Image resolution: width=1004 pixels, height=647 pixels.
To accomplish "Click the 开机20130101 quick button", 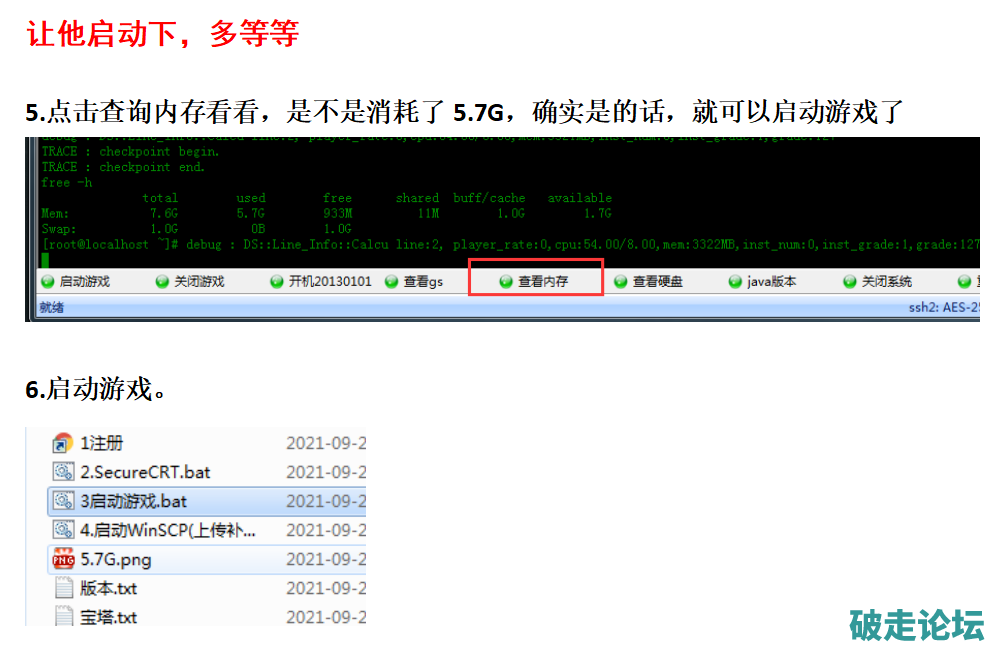I will coord(329,282).
